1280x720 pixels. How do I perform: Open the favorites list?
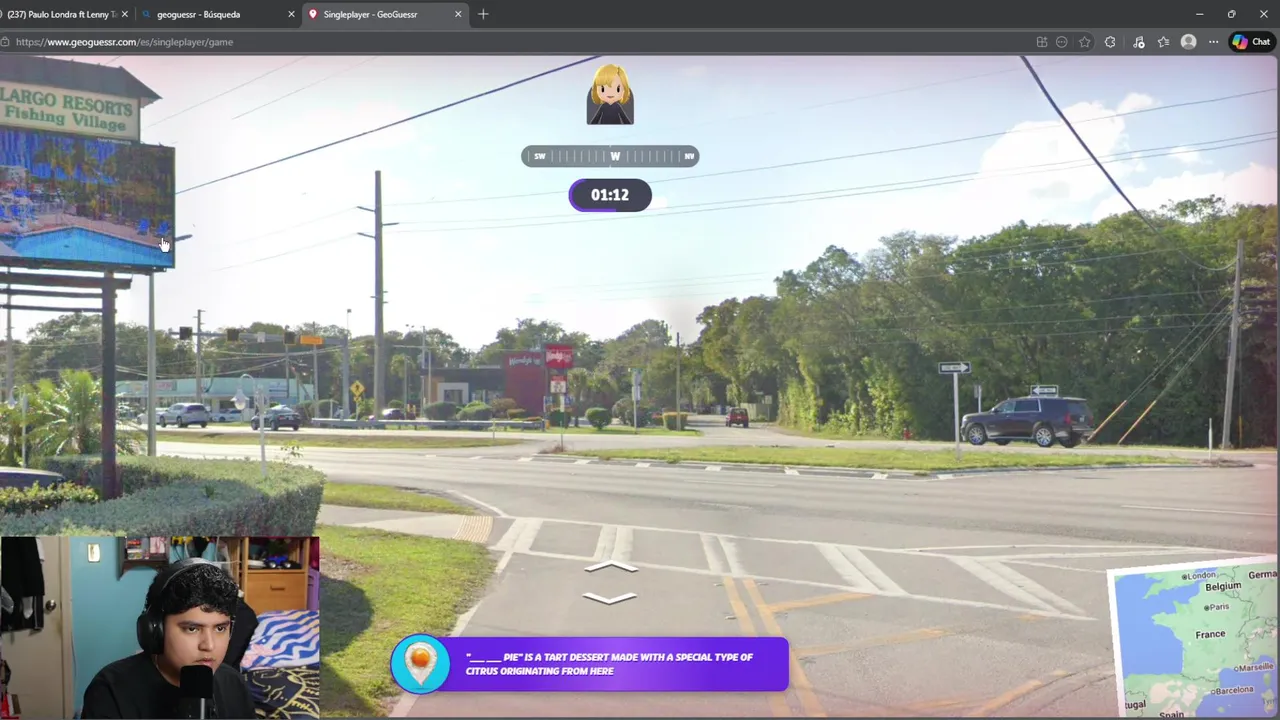pyautogui.click(x=1163, y=42)
